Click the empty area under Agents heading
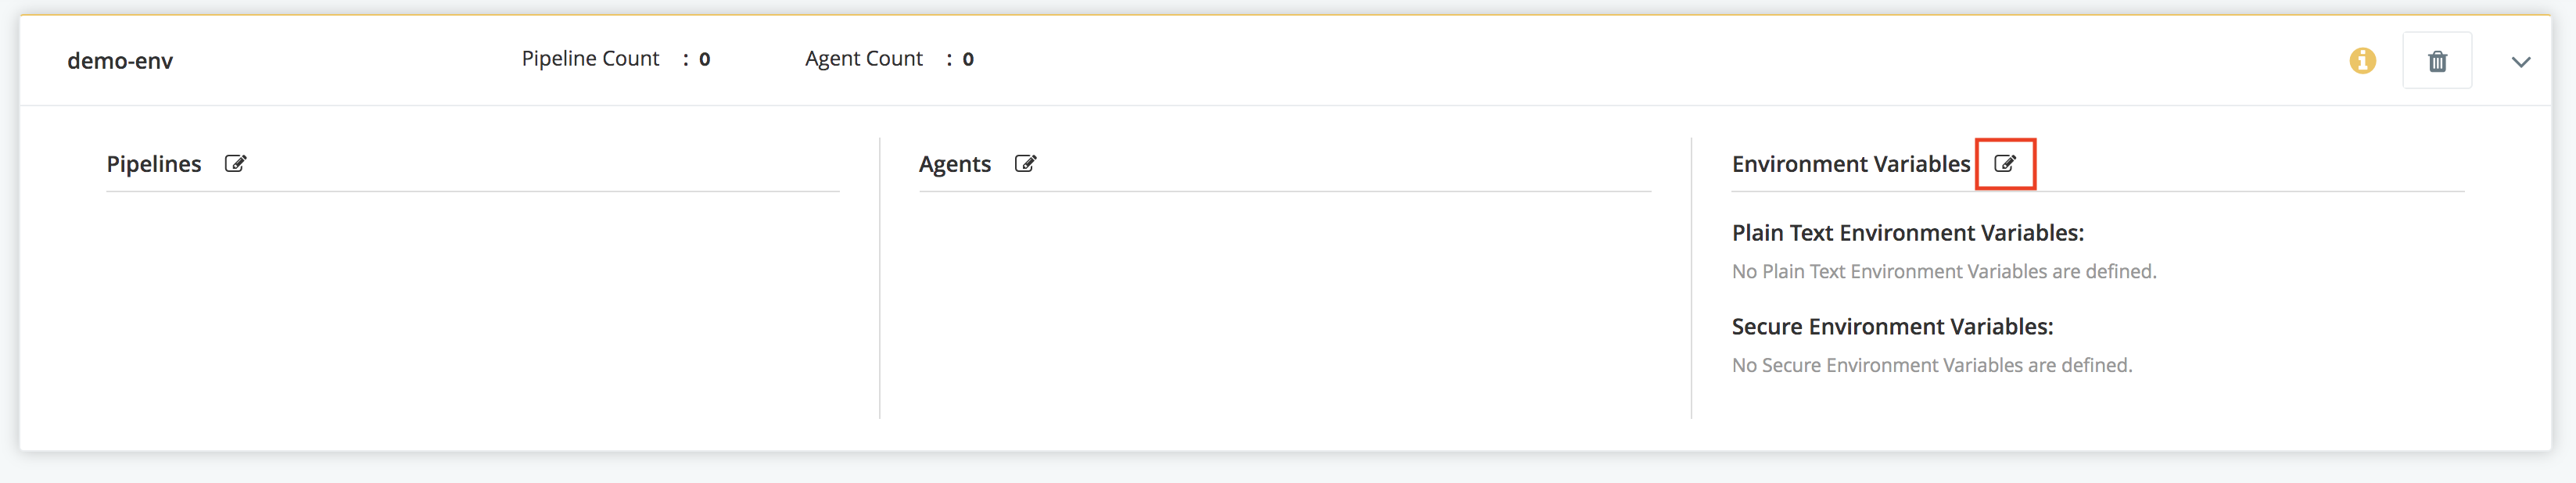2576x483 pixels. click(1285, 305)
